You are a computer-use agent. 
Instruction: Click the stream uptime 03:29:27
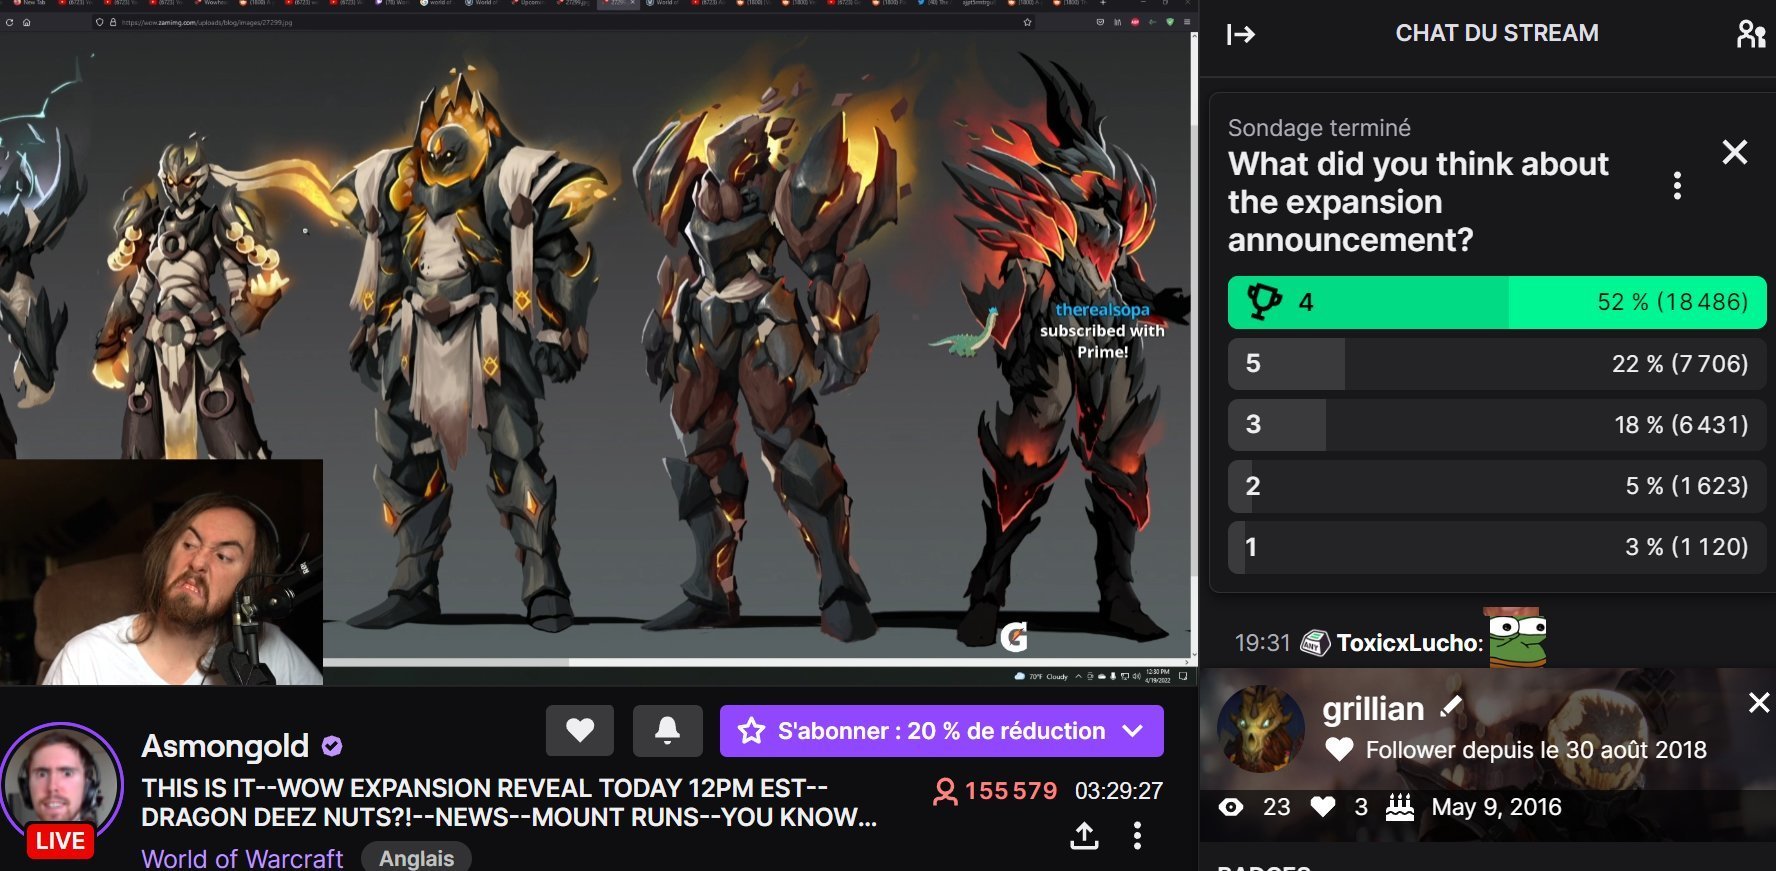tap(1119, 791)
